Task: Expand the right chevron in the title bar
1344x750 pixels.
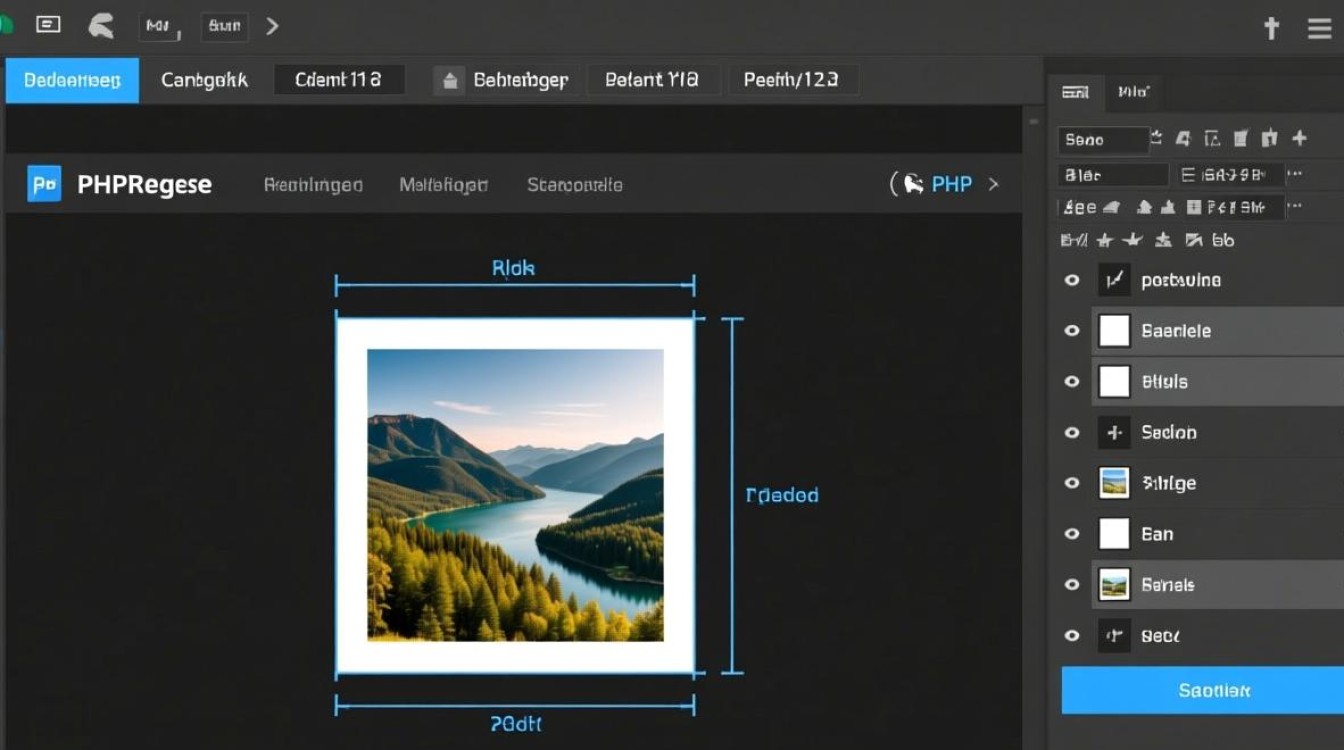Action: 272,27
